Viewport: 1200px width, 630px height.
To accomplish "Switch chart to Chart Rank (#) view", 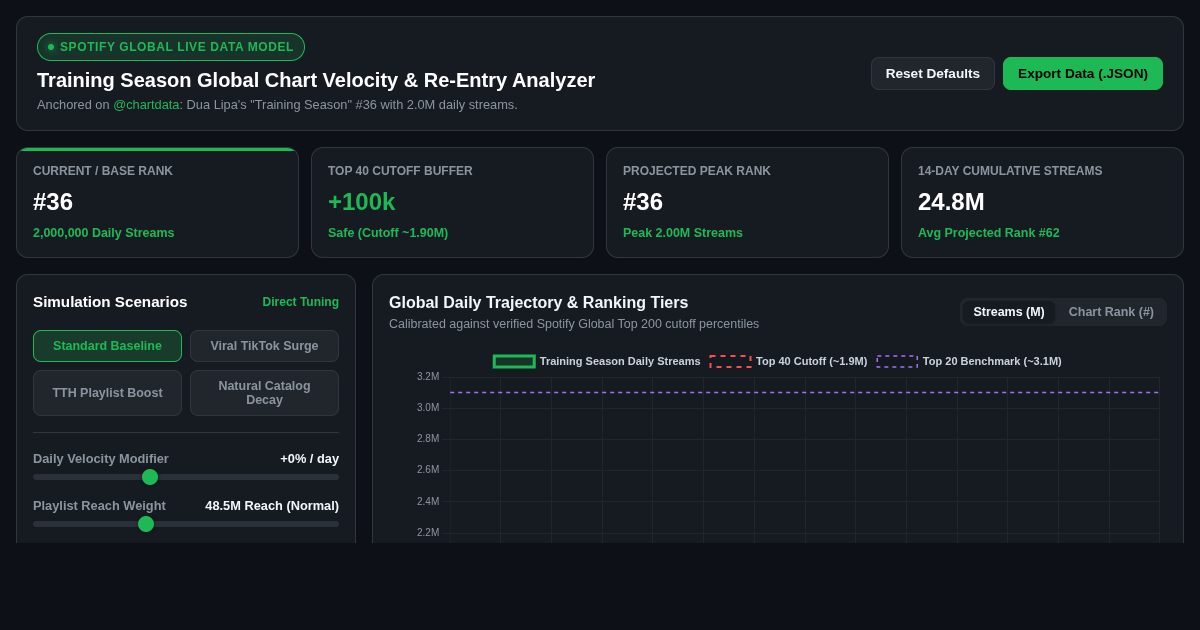I will [1111, 312].
